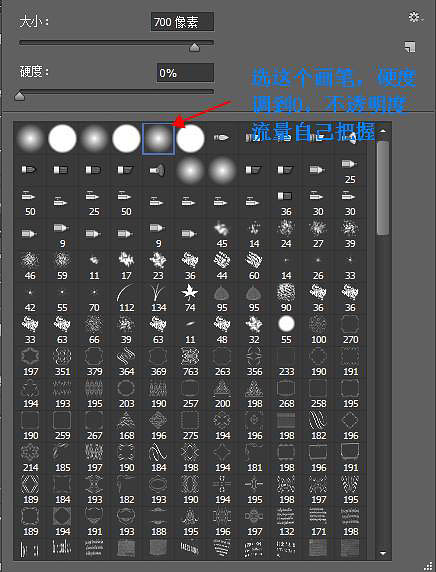Click the panel resize grip at the corner

pos(428,565)
